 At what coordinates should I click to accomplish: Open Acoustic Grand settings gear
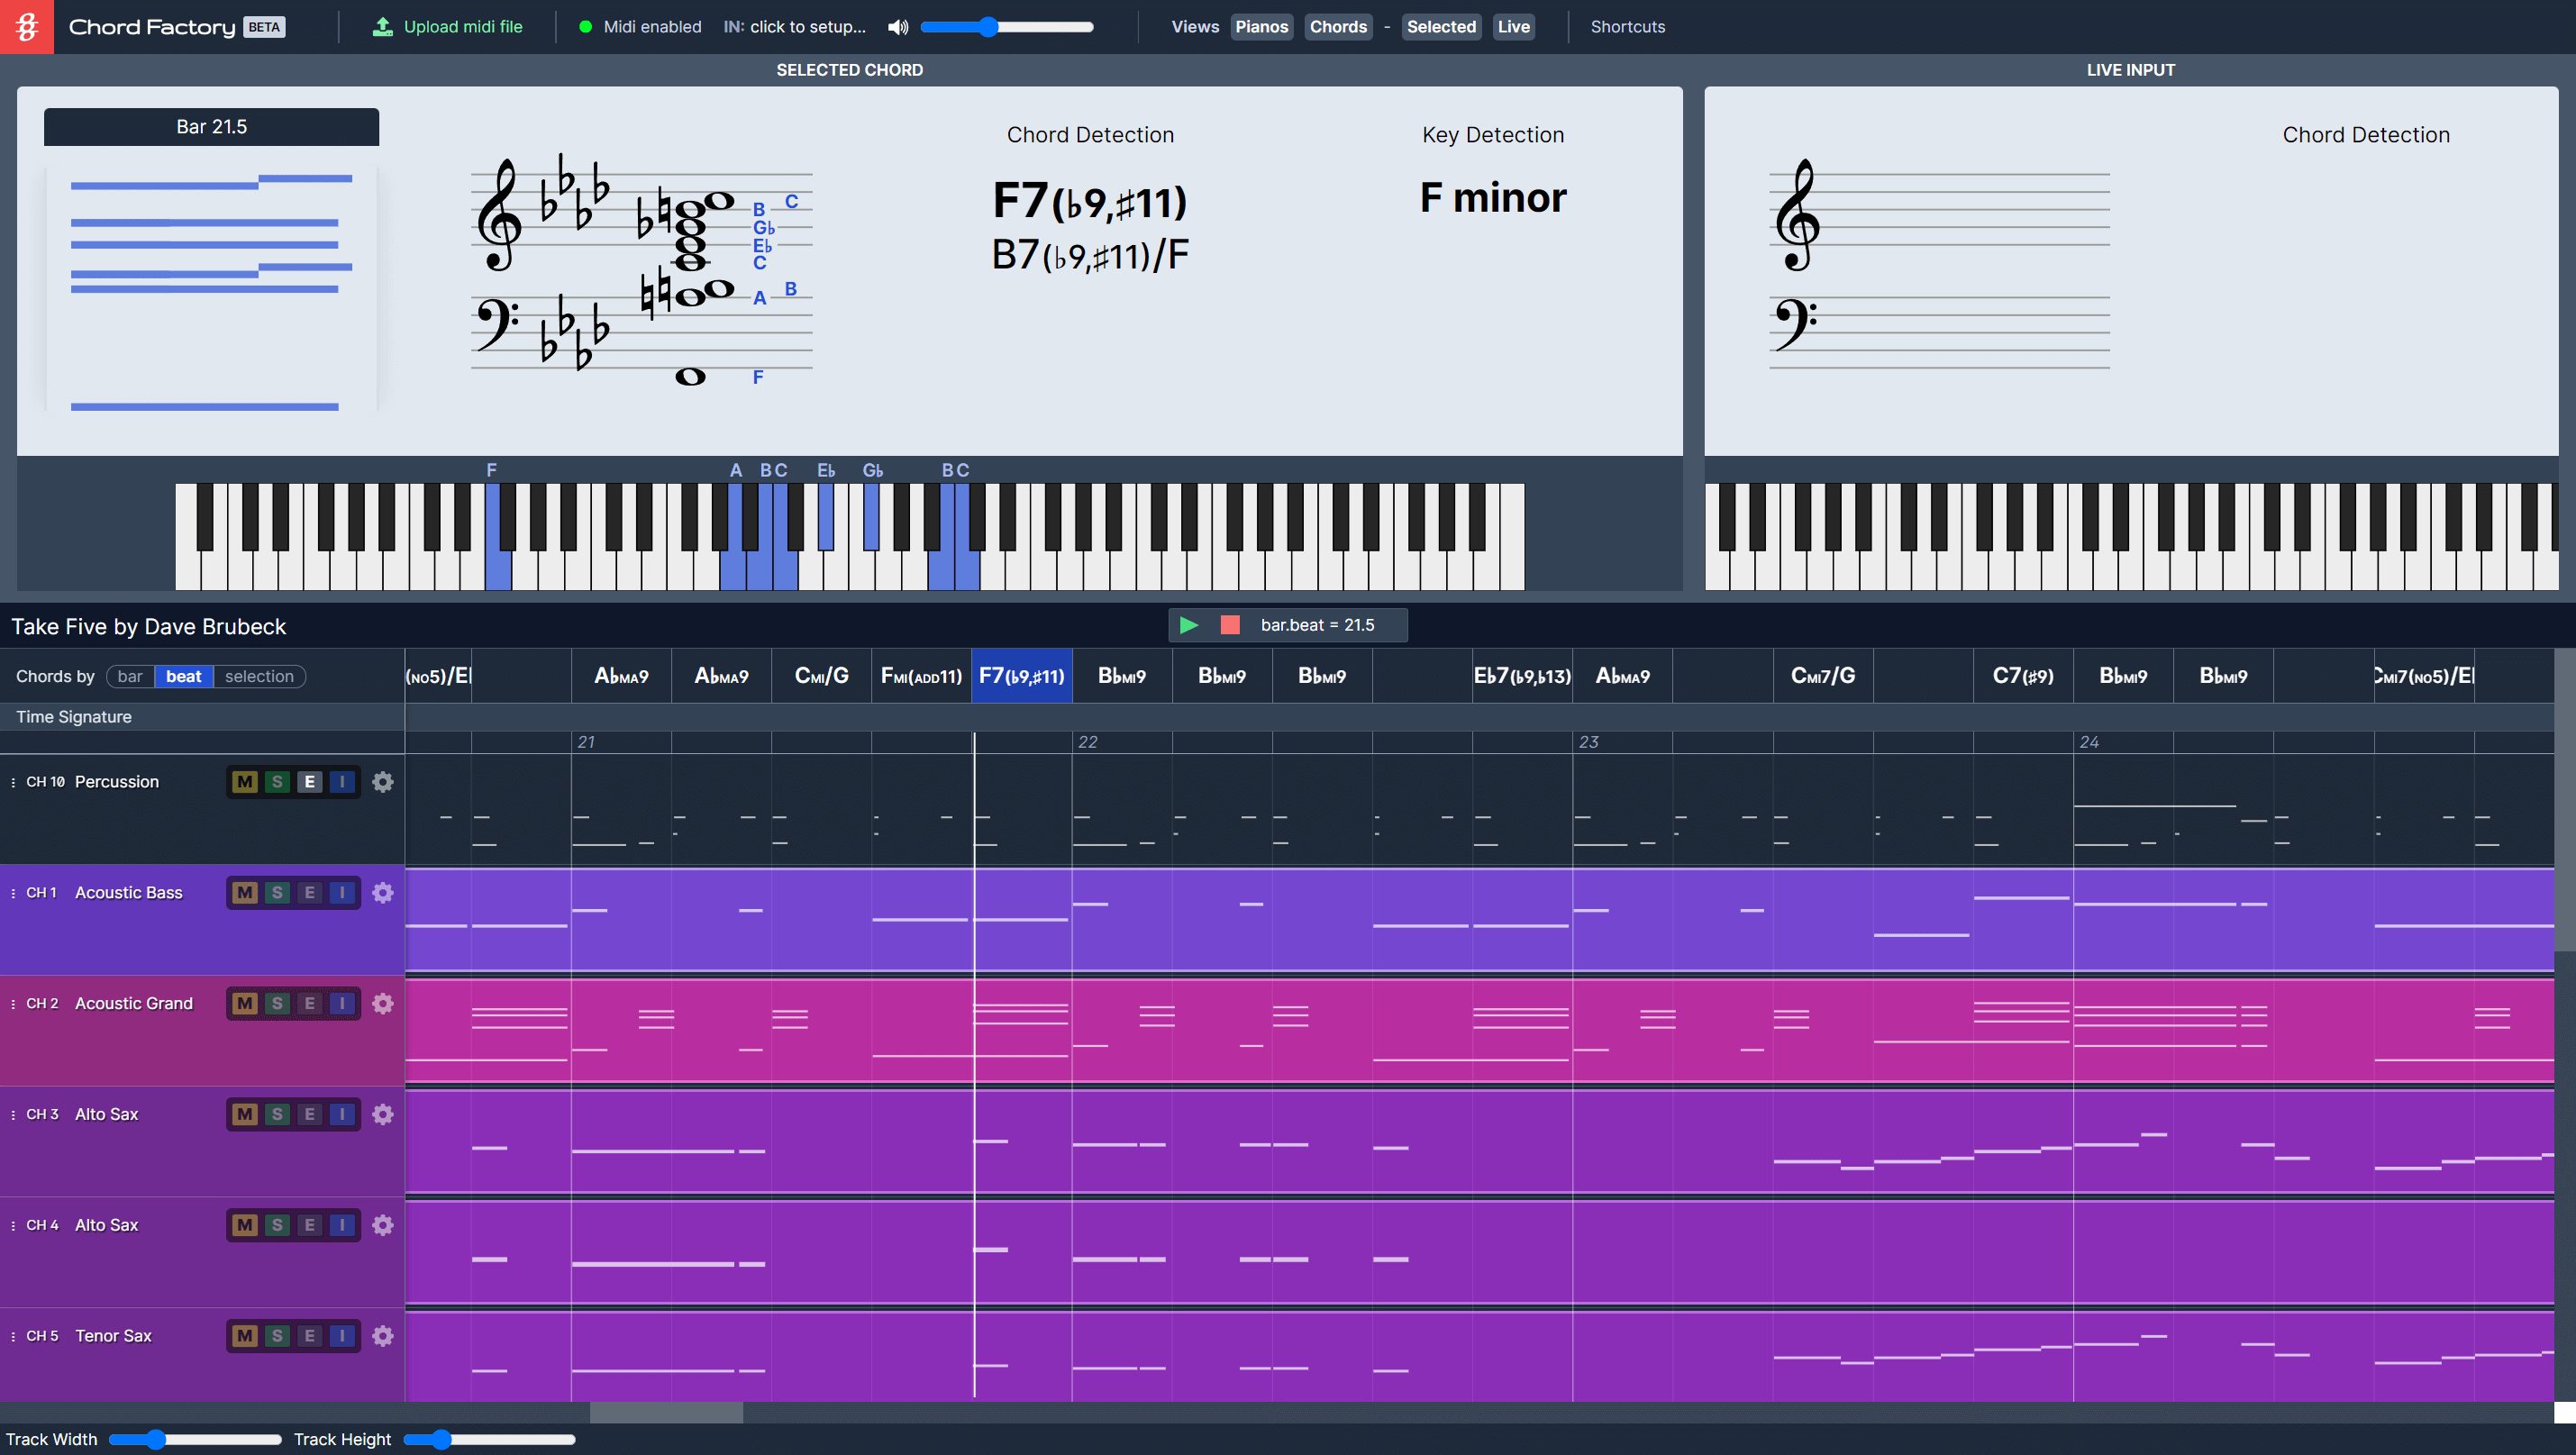(x=383, y=1004)
